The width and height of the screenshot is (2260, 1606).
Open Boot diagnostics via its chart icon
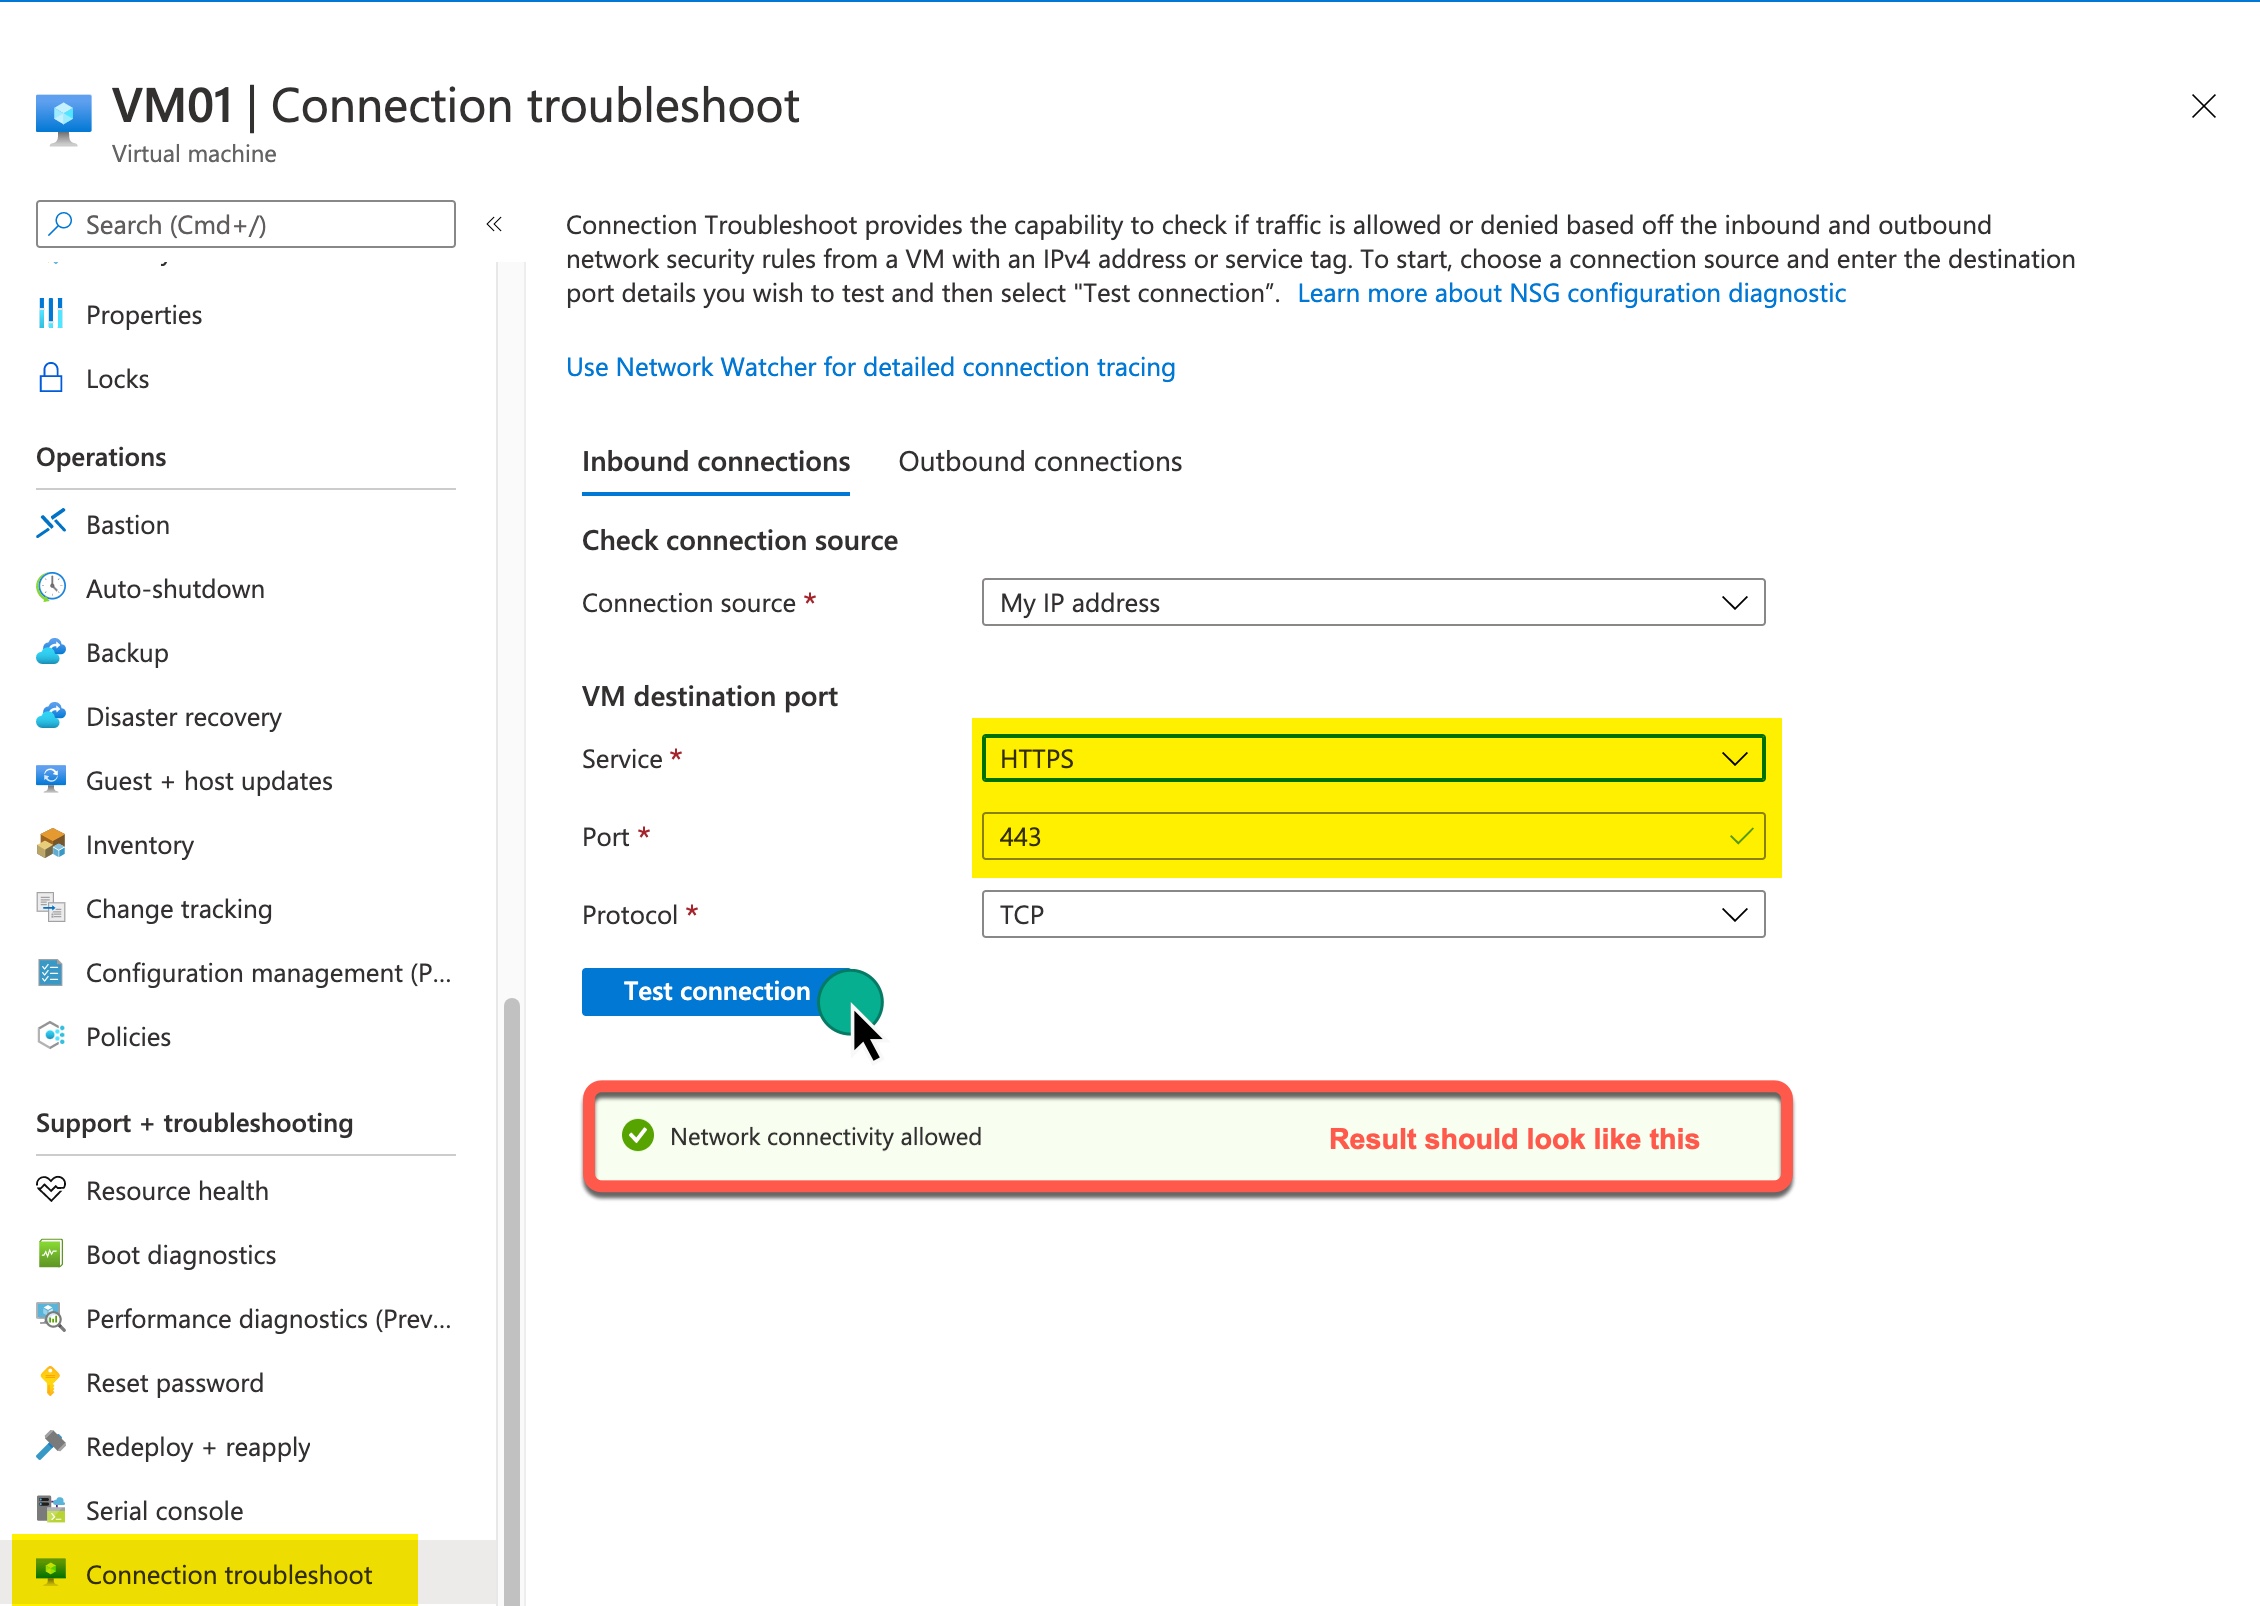coord(51,1254)
